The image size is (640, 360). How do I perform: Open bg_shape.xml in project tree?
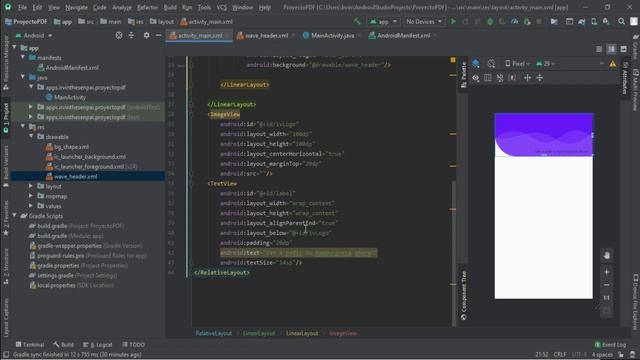pyautogui.click(x=71, y=147)
